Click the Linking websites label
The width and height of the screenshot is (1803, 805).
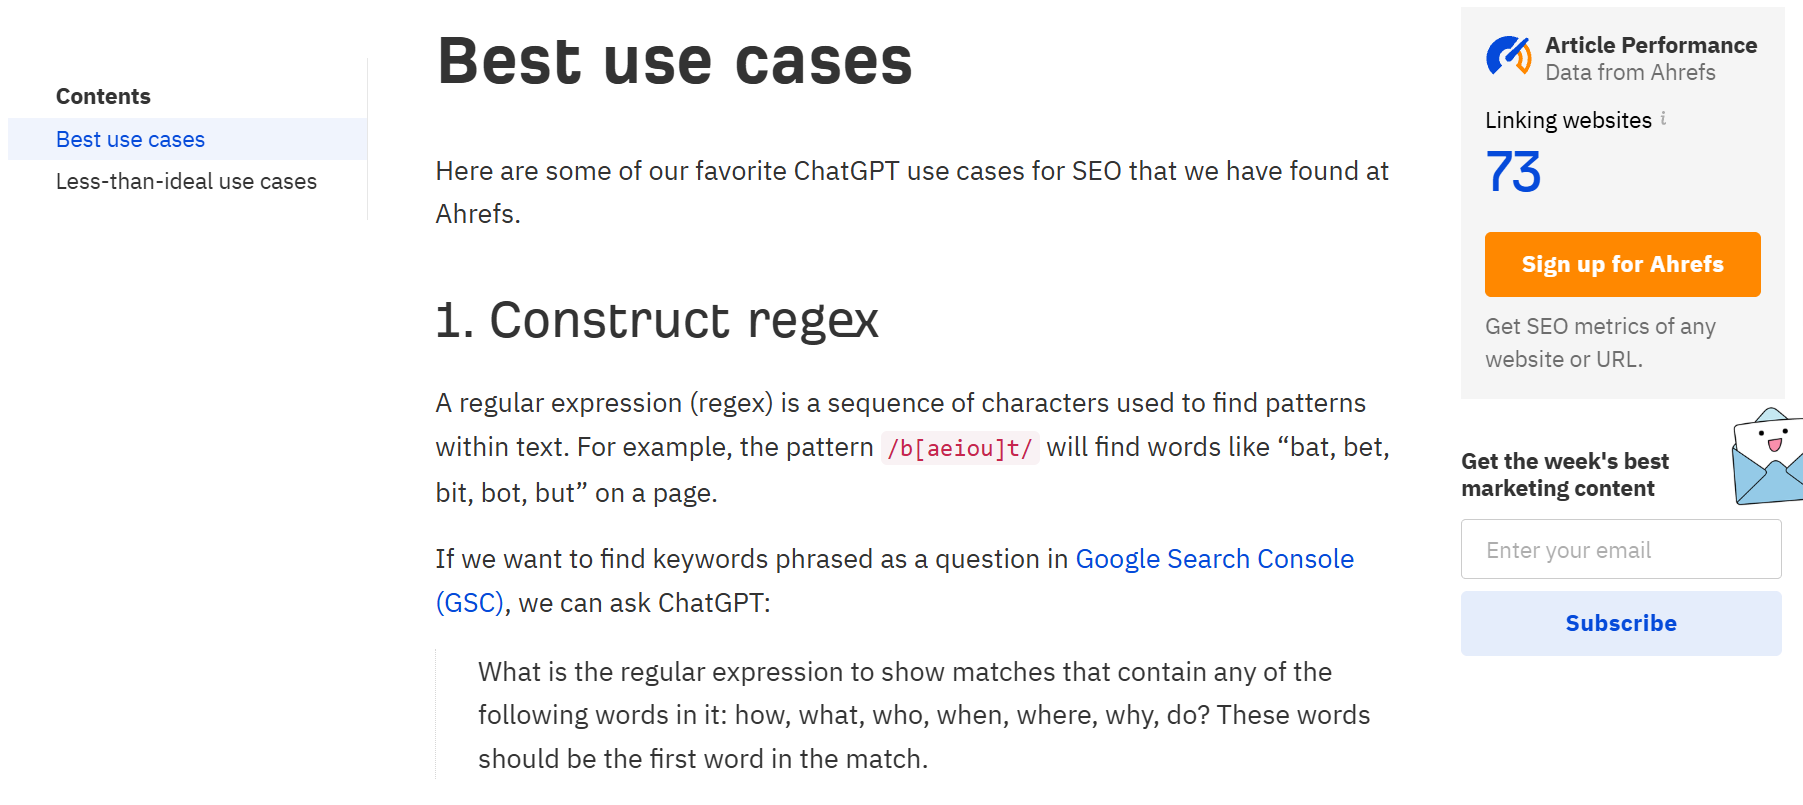pyautogui.click(x=1568, y=120)
